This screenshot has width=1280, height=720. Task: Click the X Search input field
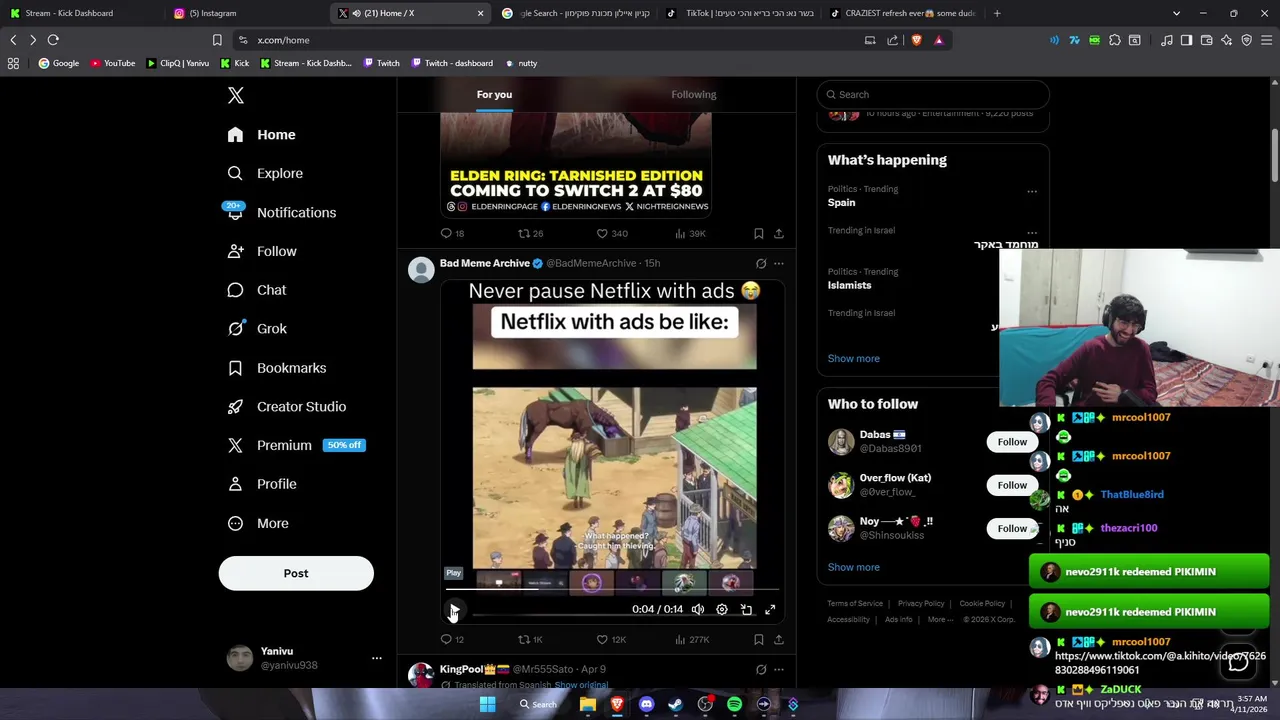933,94
